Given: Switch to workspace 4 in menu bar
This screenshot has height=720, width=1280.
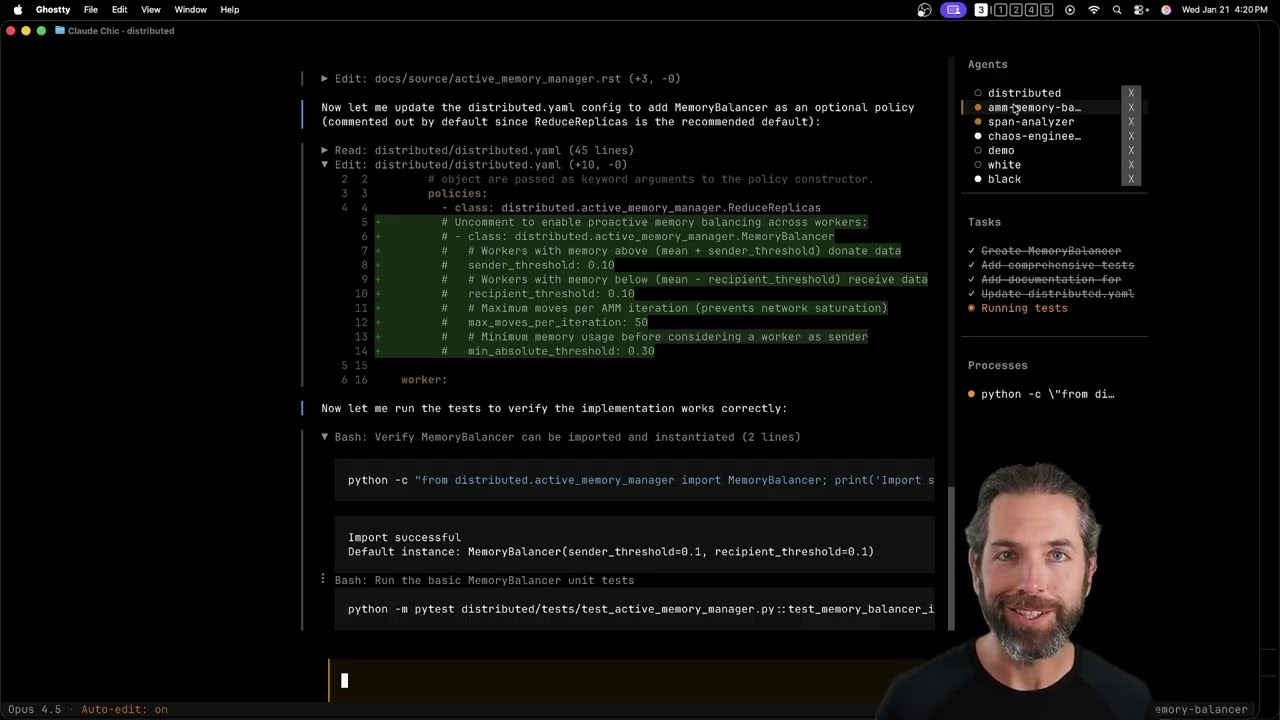Looking at the screenshot, I should 1031,10.
